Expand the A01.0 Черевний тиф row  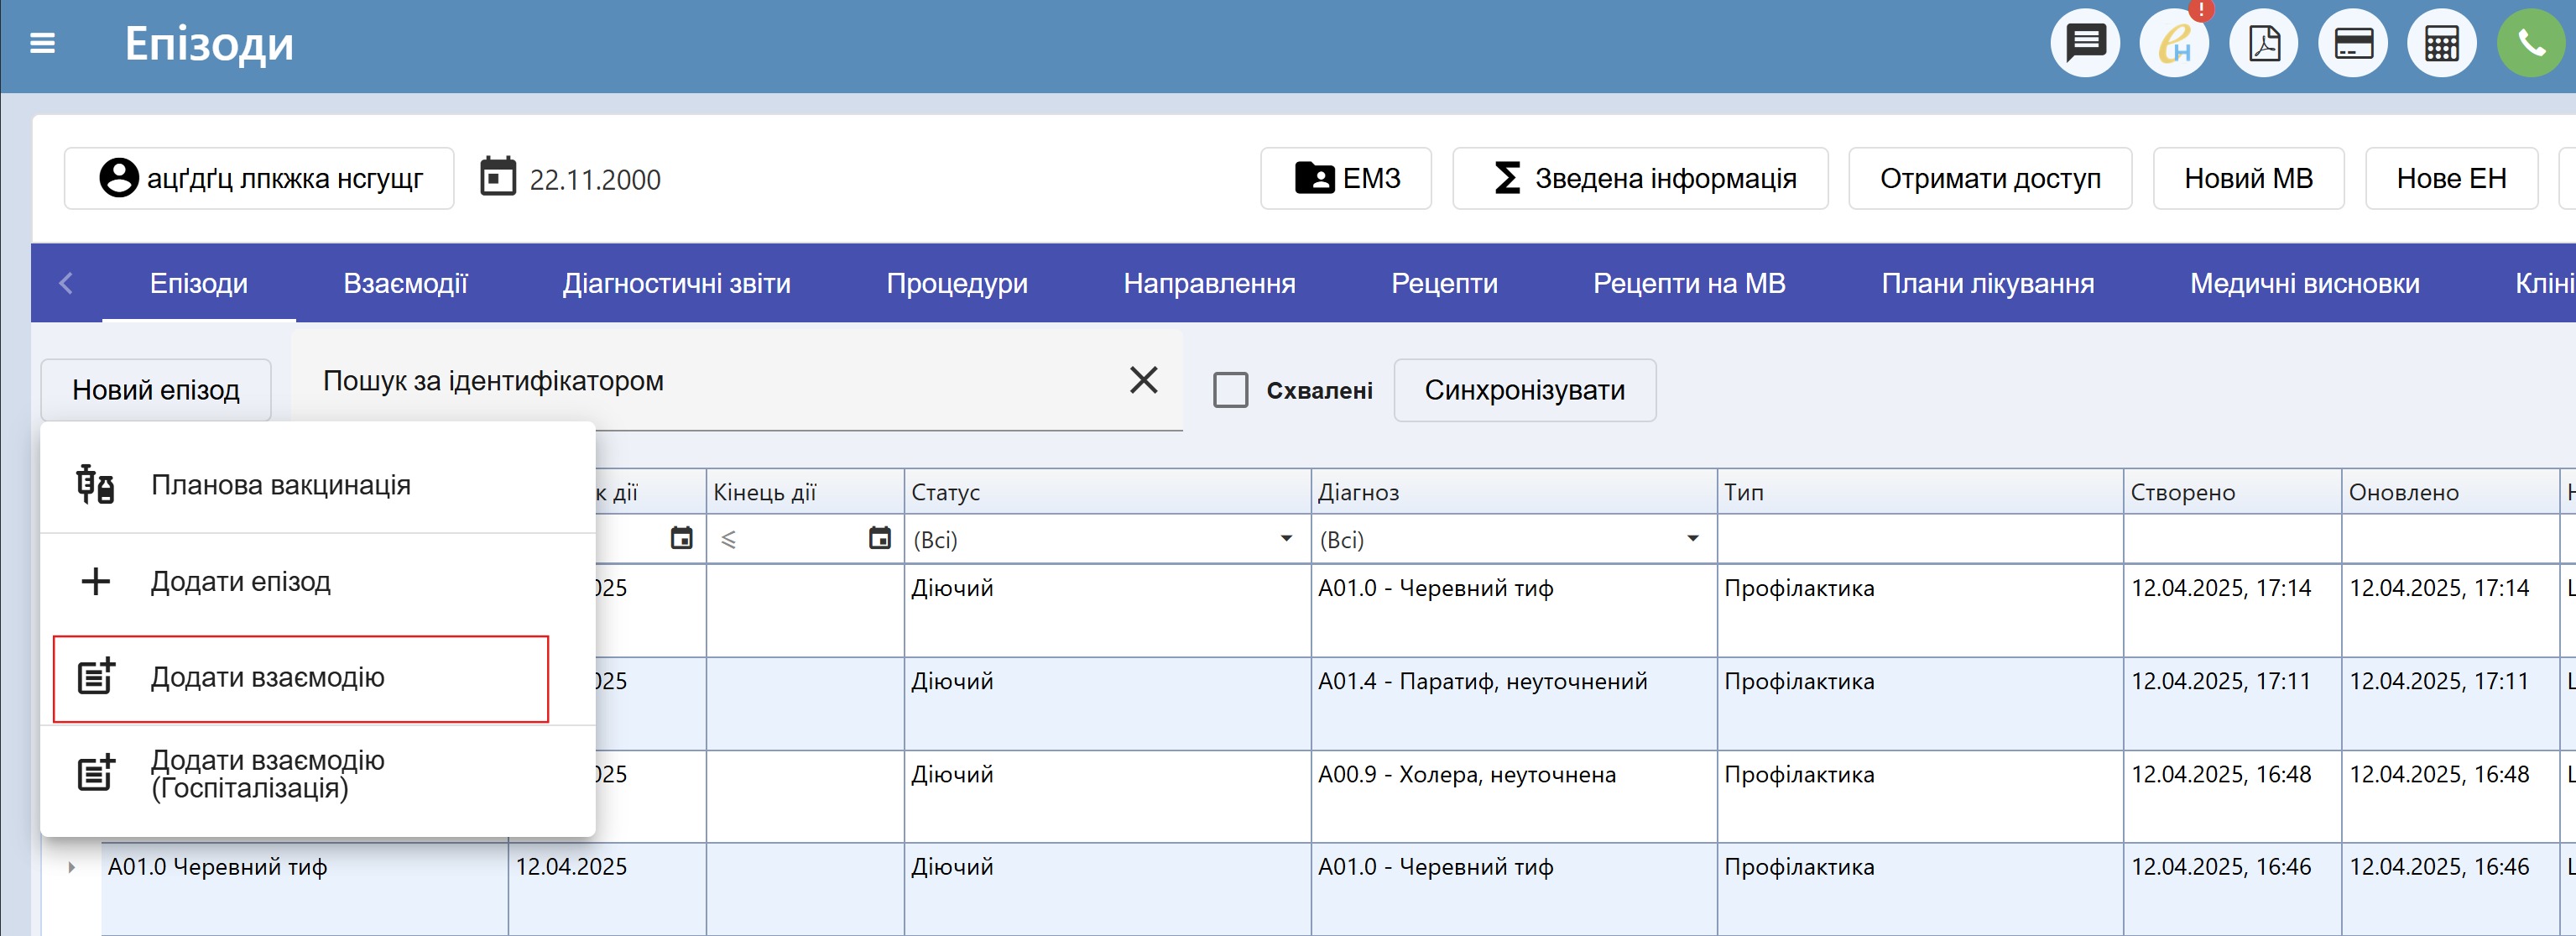click(x=71, y=867)
